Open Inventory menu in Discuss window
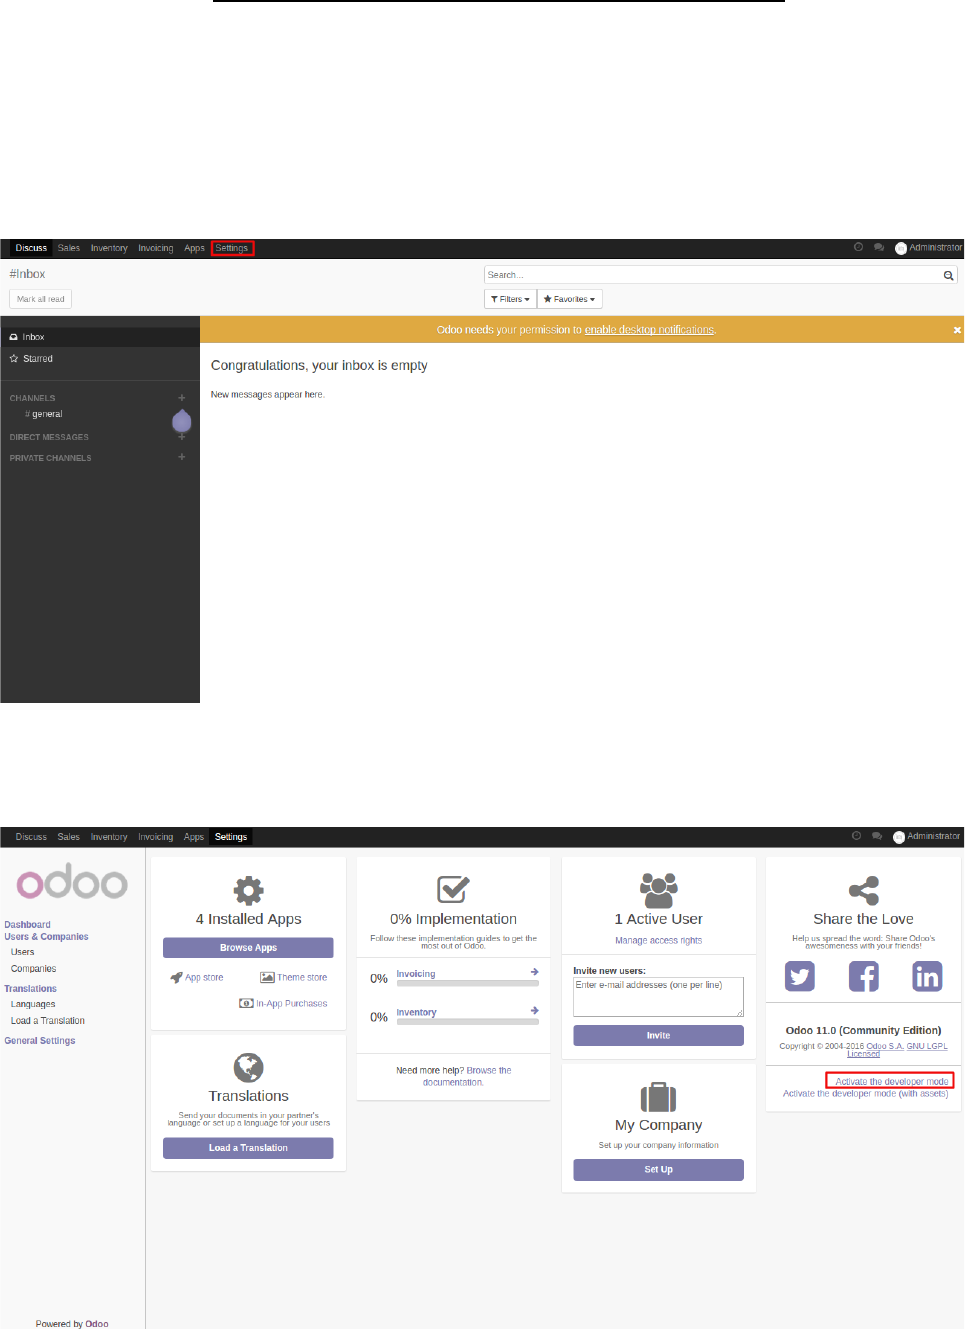The height and width of the screenshot is (1329, 965). tap(109, 248)
